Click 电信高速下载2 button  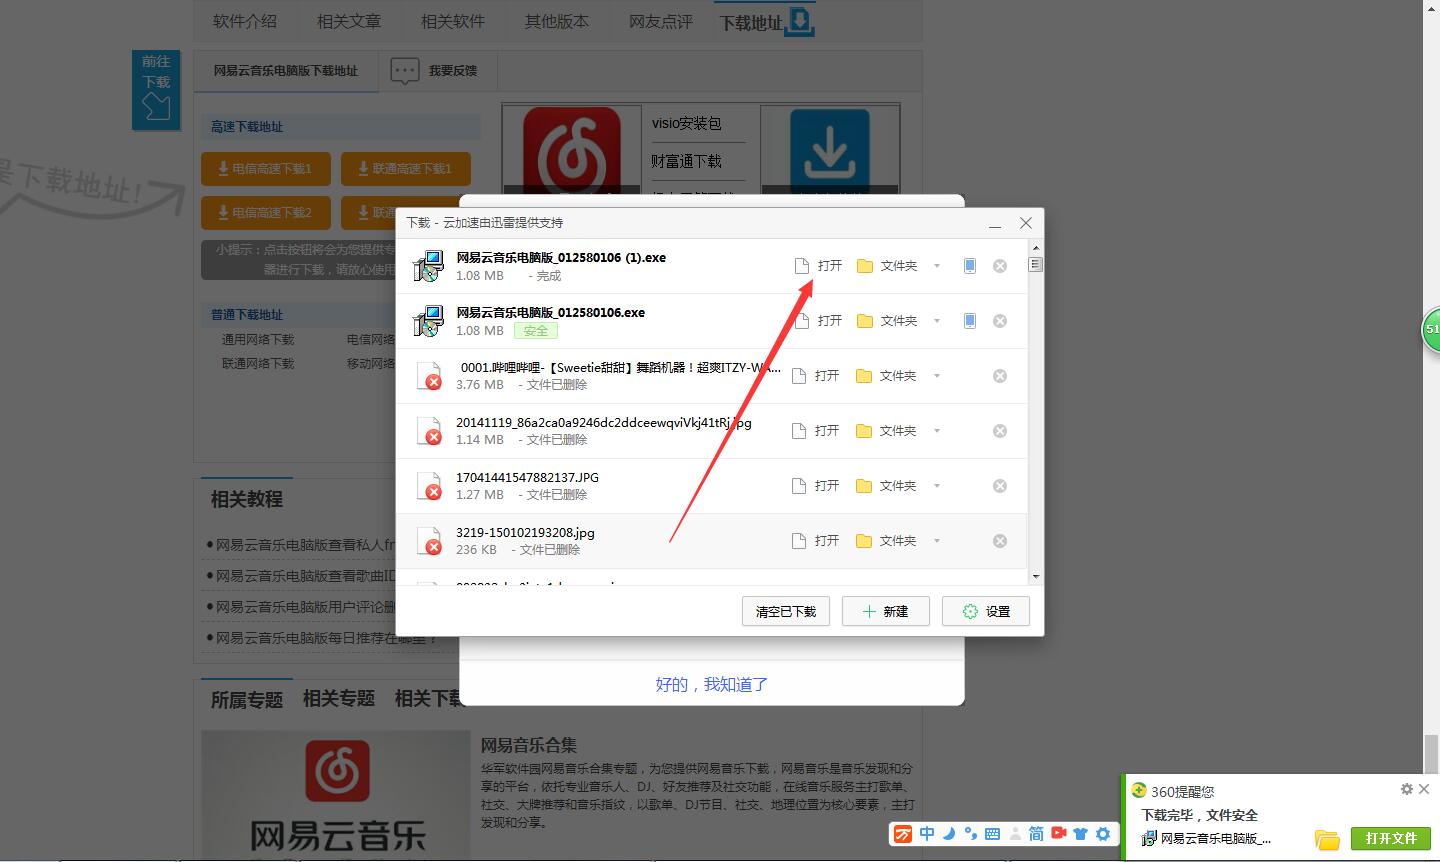266,213
